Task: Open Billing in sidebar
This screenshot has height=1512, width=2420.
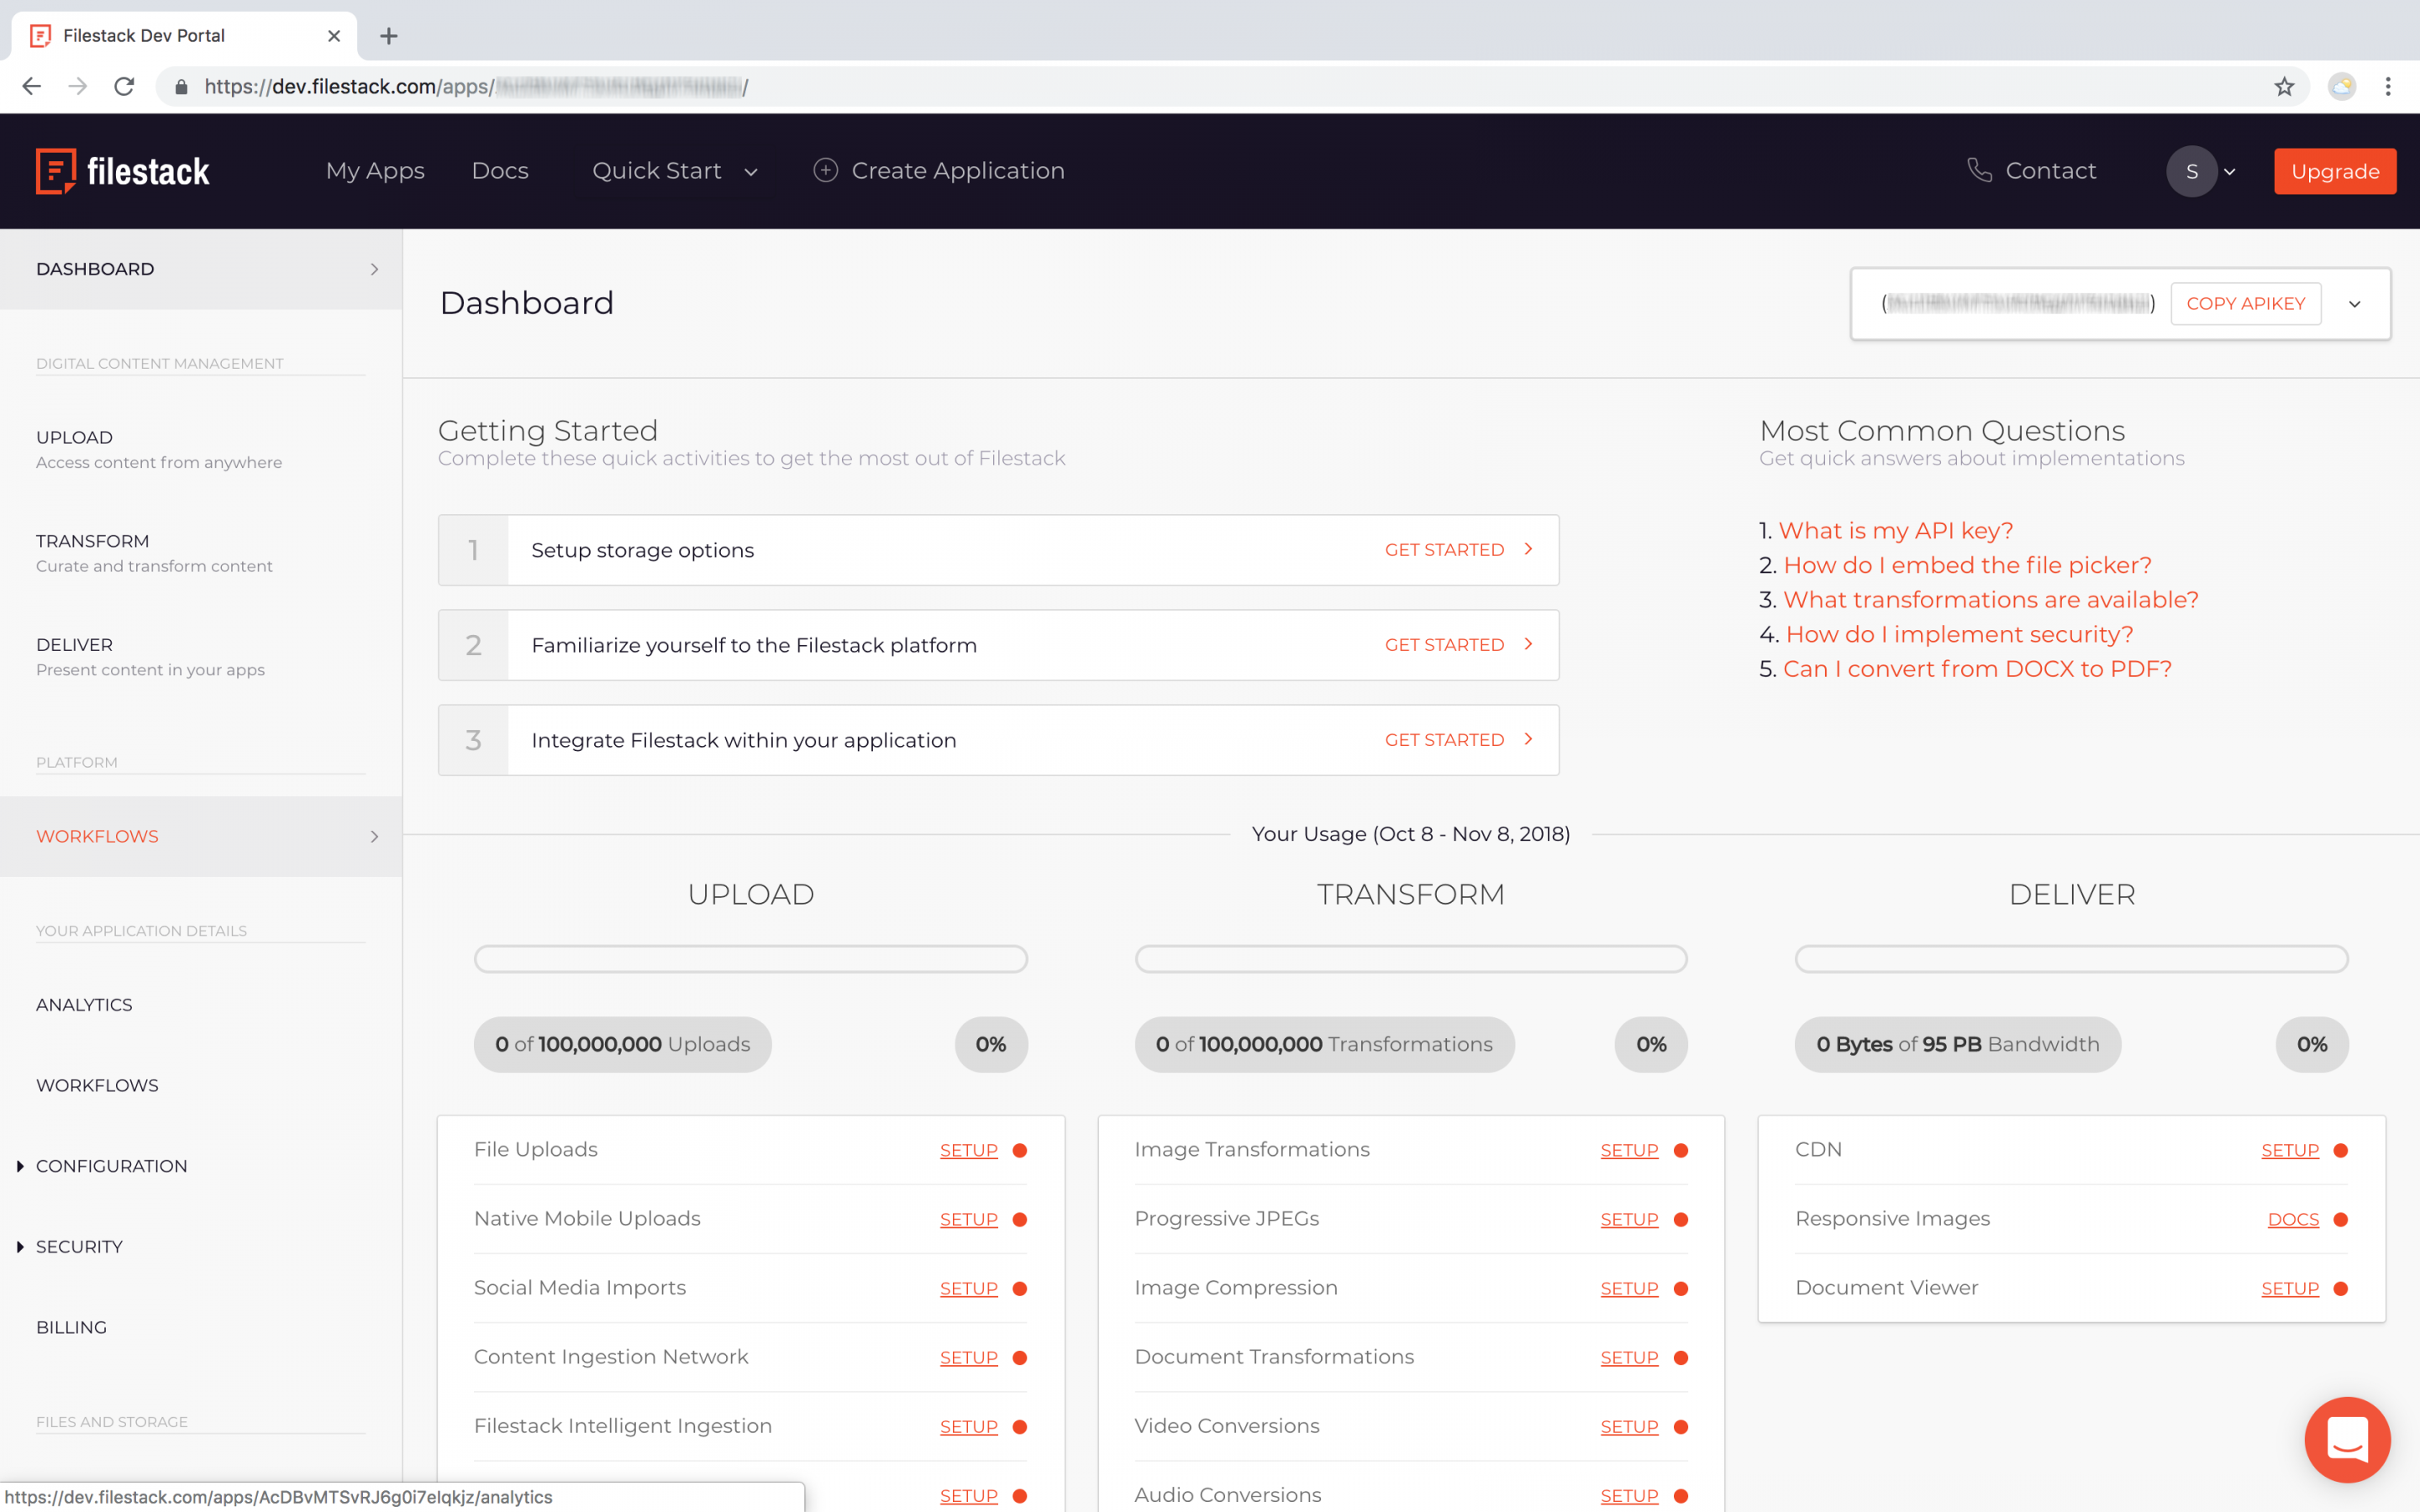Action: pos(71,1328)
